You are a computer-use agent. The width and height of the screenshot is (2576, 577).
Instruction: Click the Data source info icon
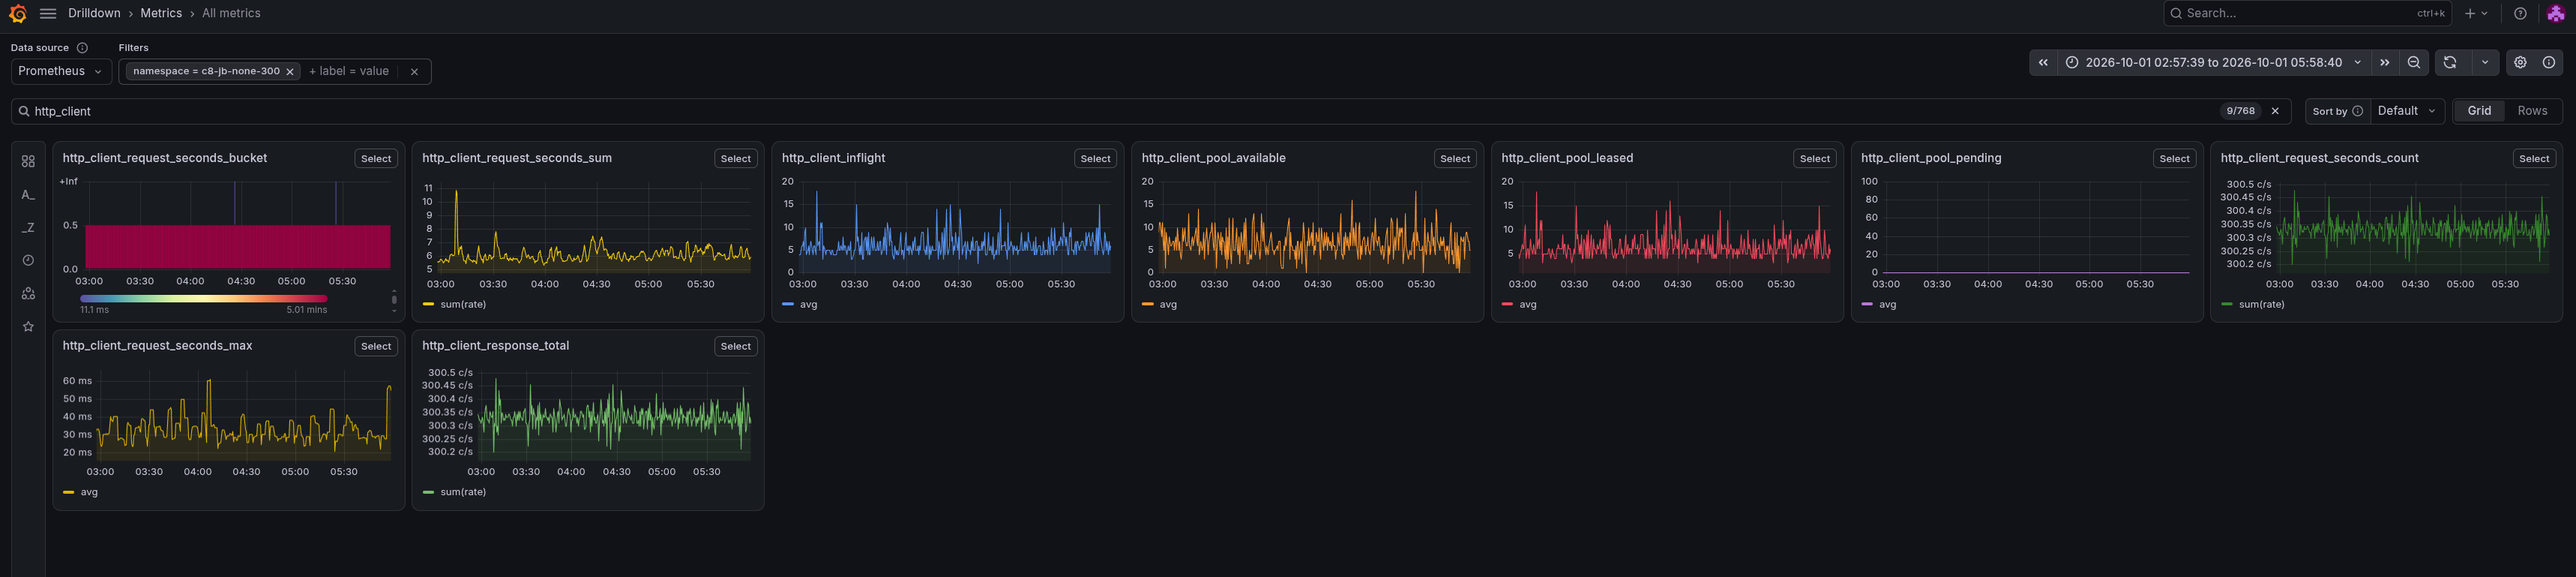pyautogui.click(x=82, y=48)
